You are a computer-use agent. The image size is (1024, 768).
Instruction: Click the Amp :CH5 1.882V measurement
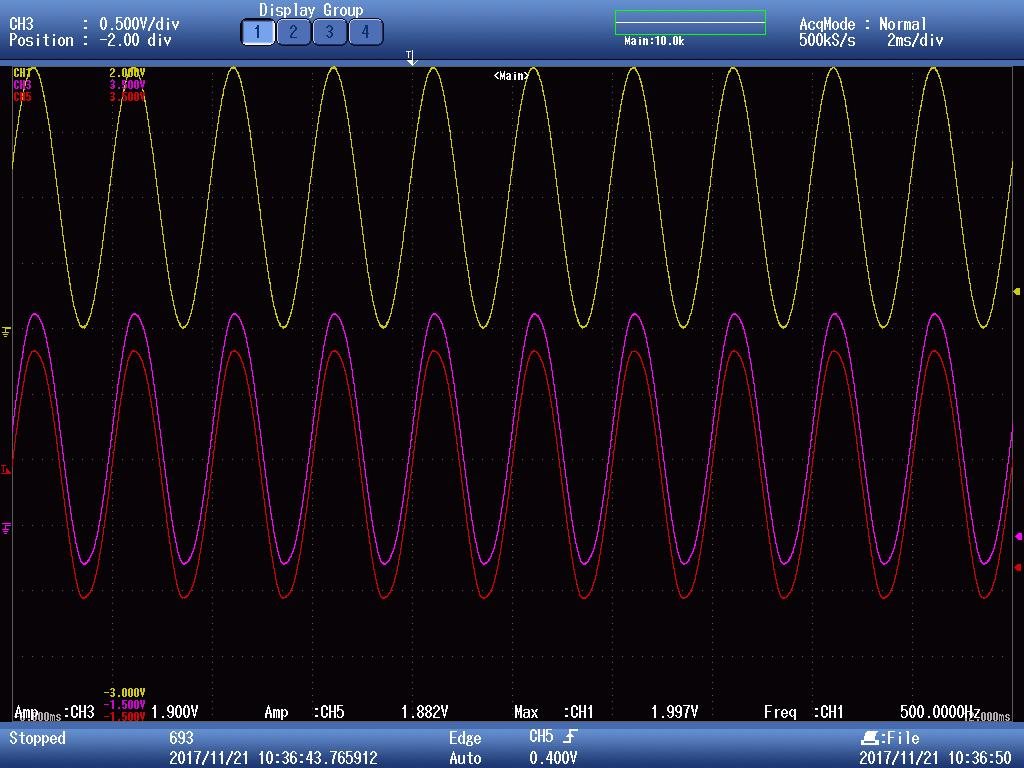[357, 712]
